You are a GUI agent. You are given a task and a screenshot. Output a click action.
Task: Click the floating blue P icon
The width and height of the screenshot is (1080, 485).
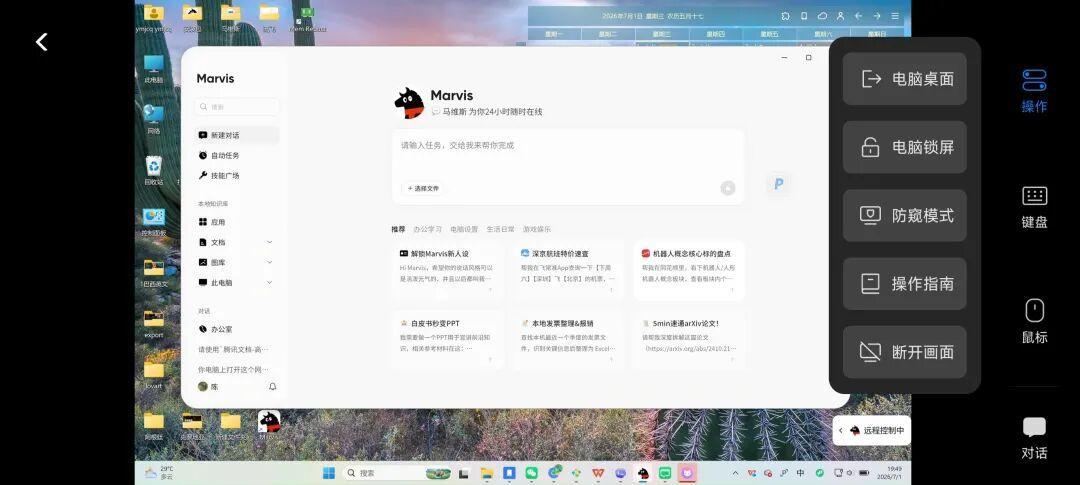pos(778,184)
